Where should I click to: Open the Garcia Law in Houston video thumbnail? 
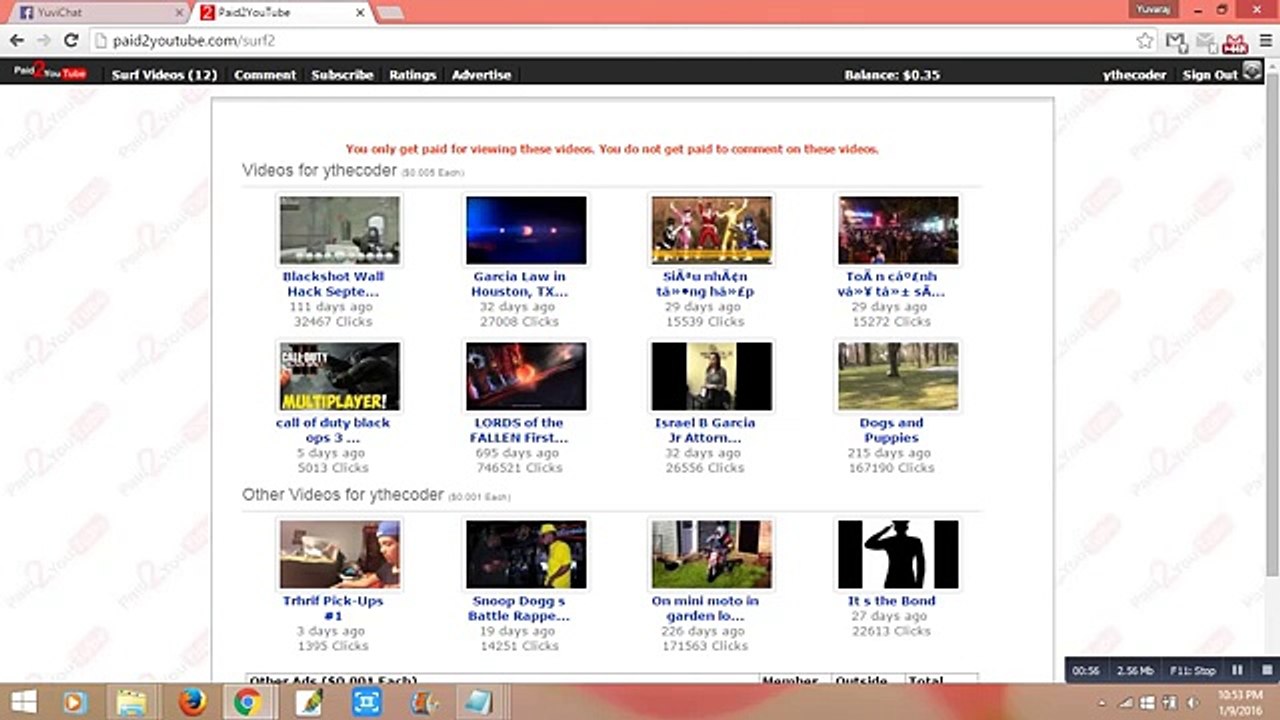click(x=526, y=230)
